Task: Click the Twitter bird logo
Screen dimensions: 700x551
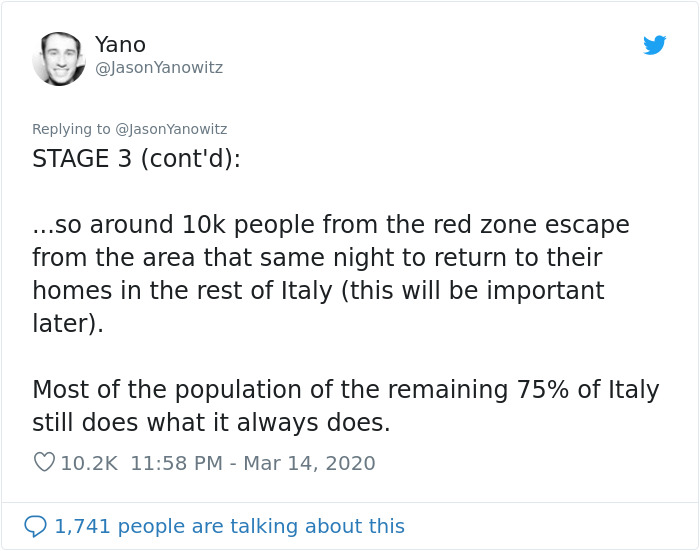Action: (x=655, y=45)
